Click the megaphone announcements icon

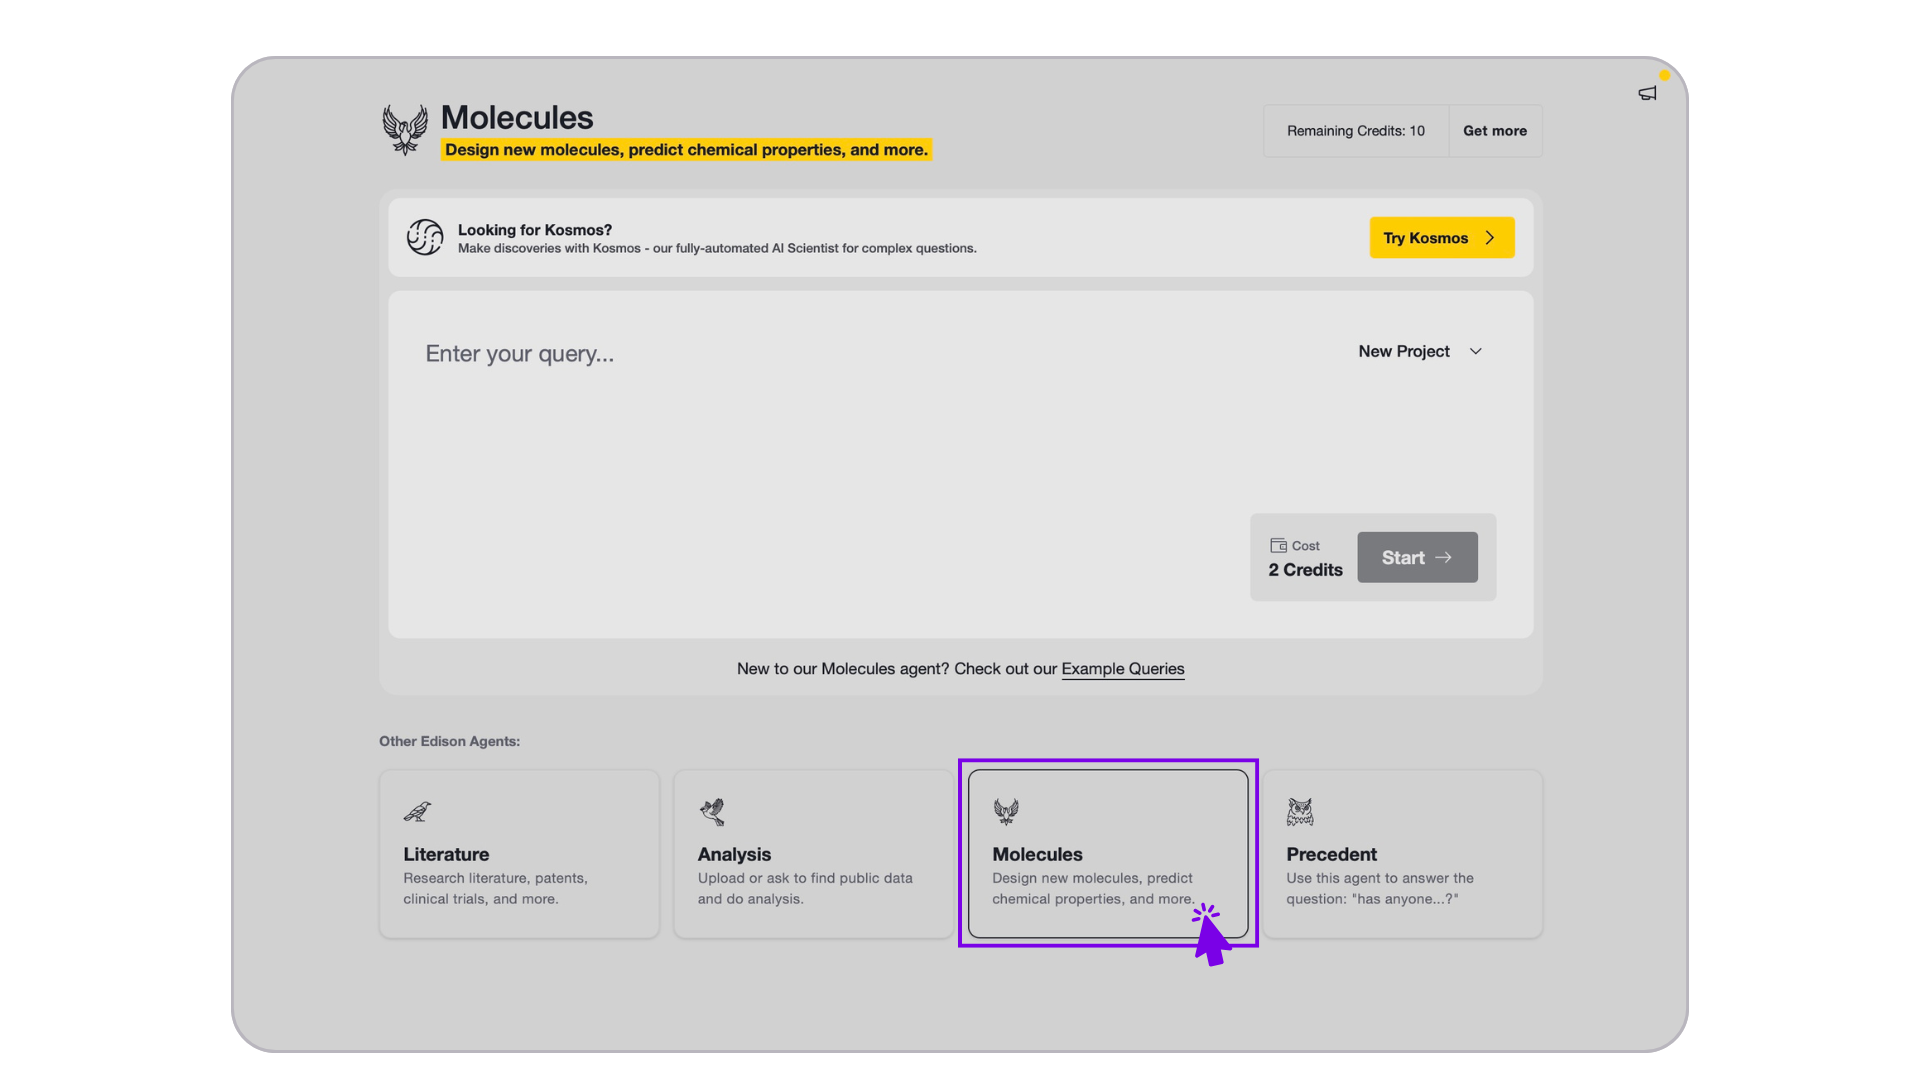point(1647,93)
